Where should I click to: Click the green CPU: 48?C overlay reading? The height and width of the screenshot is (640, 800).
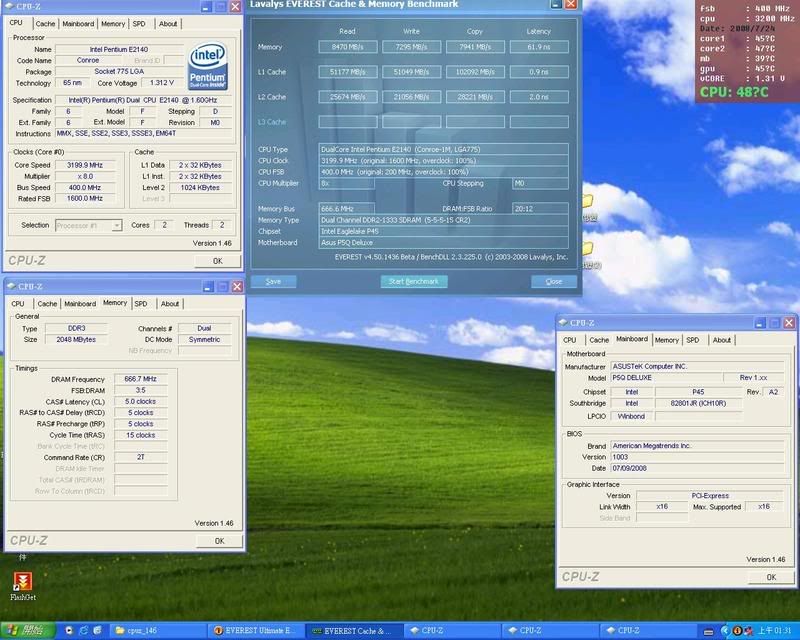(x=734, y=92)
